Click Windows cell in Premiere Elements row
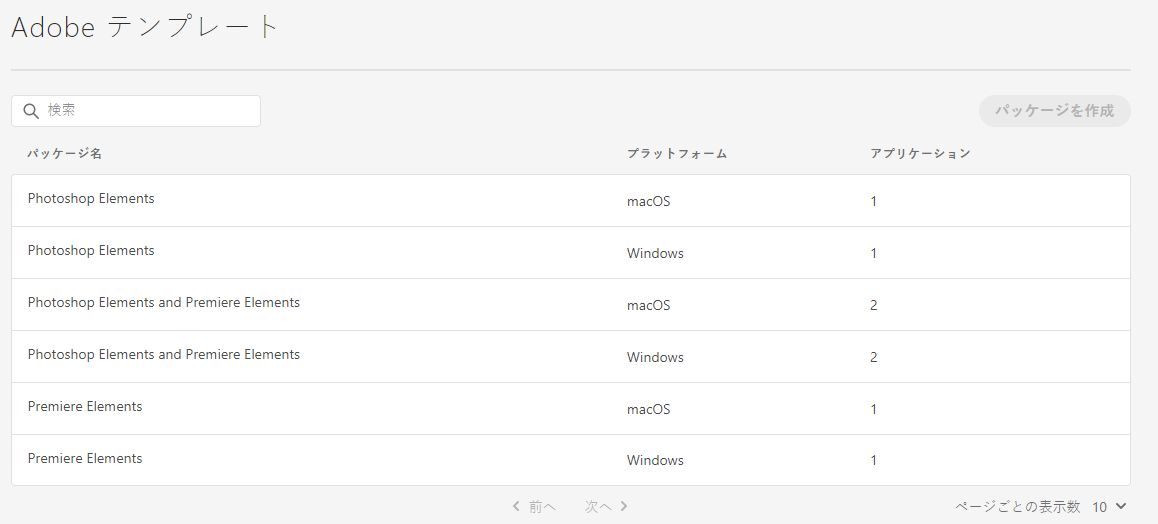Image resolution: width=1158 pixels, height=524 pixels. (x=655, y=461)
